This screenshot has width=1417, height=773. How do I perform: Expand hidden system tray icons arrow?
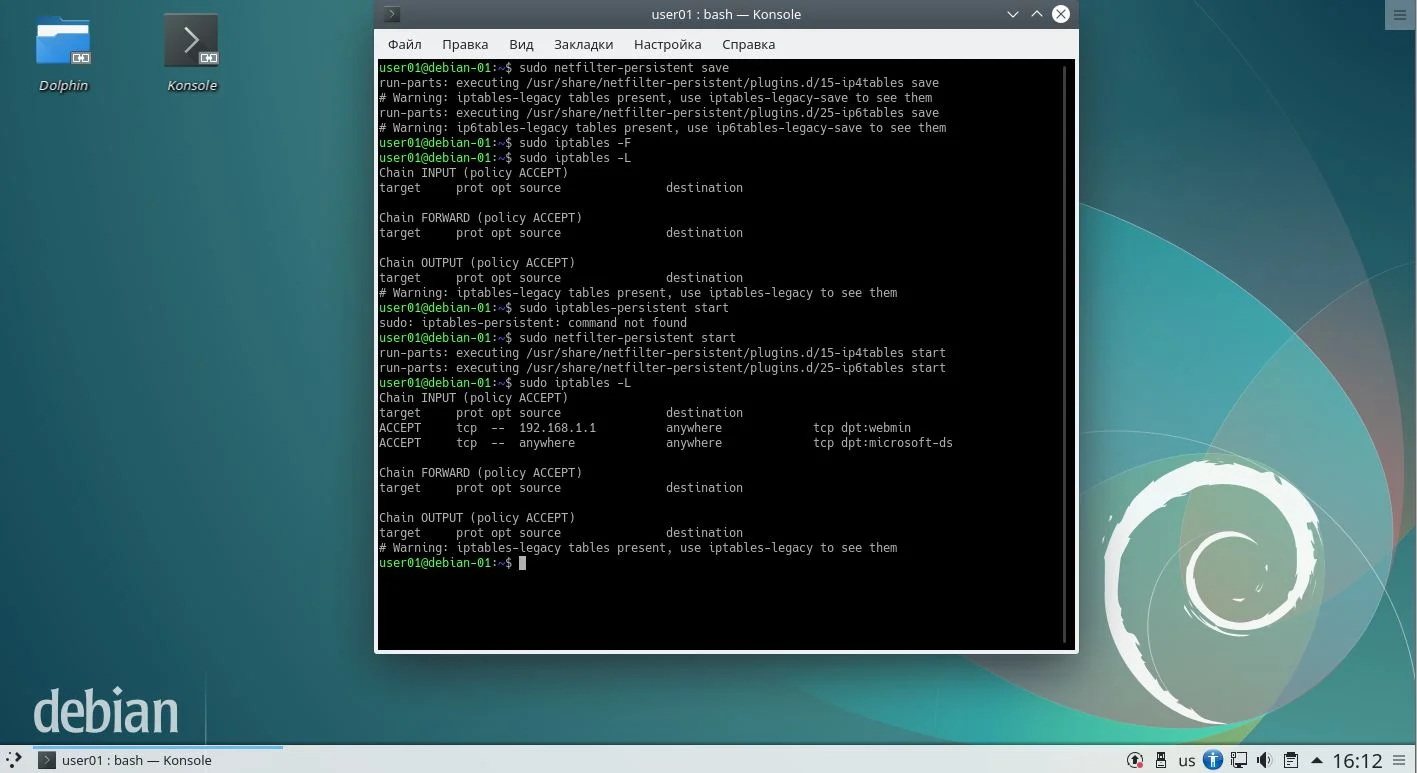[x=1316, y=761]
